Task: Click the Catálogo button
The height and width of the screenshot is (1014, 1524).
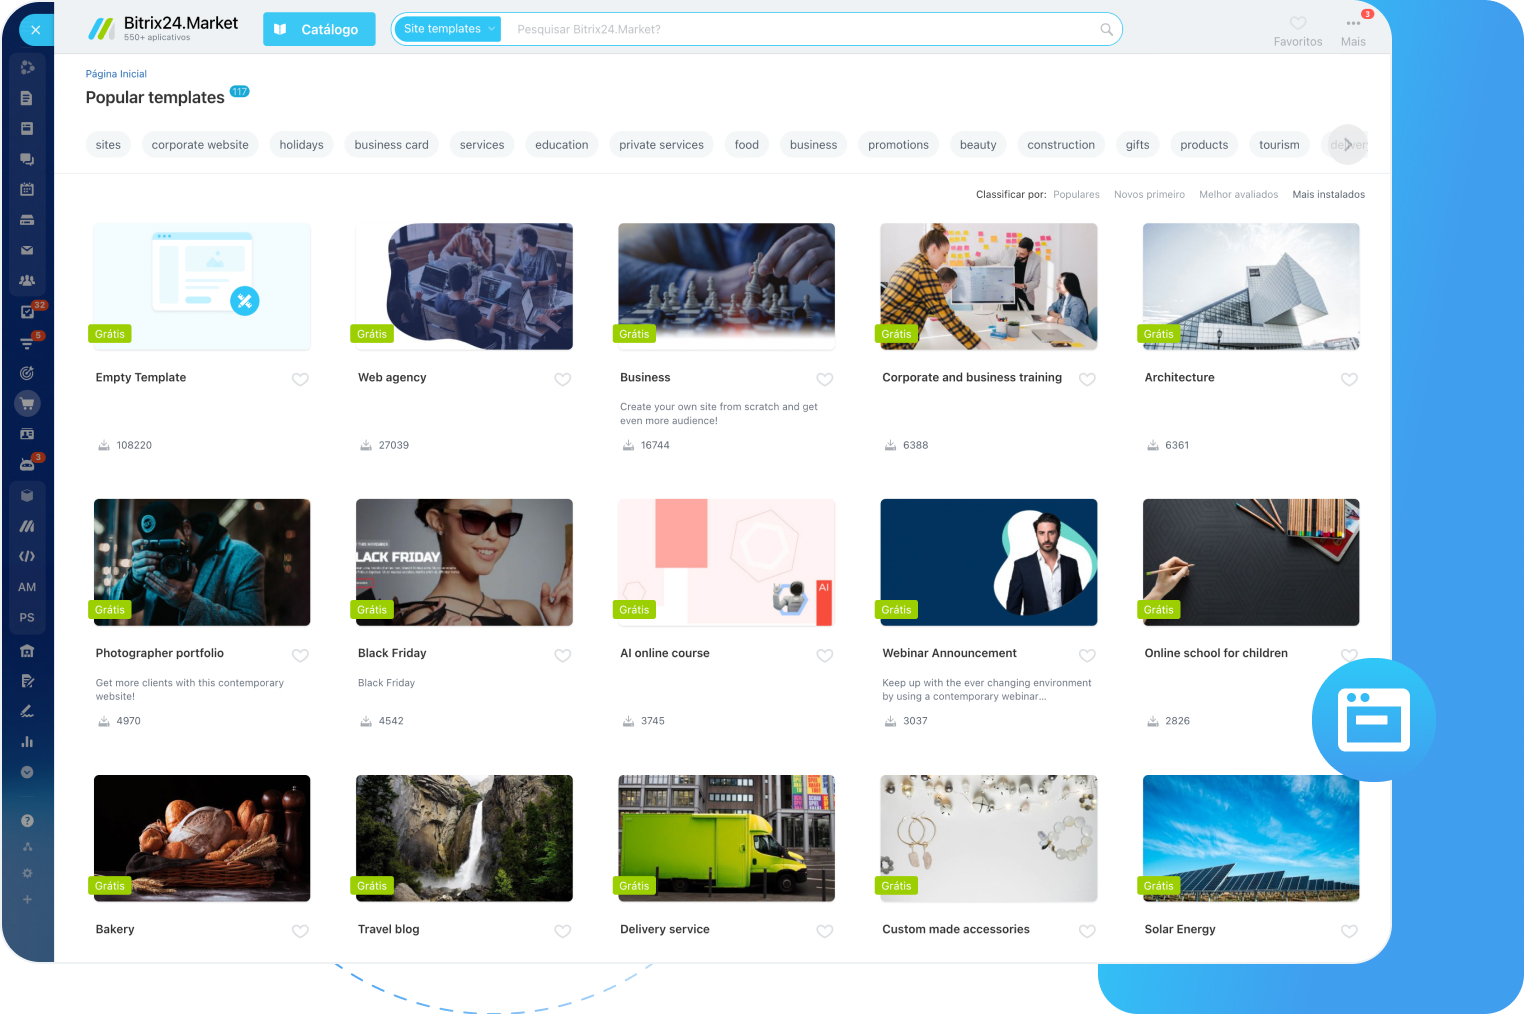Action: (319, 29)
